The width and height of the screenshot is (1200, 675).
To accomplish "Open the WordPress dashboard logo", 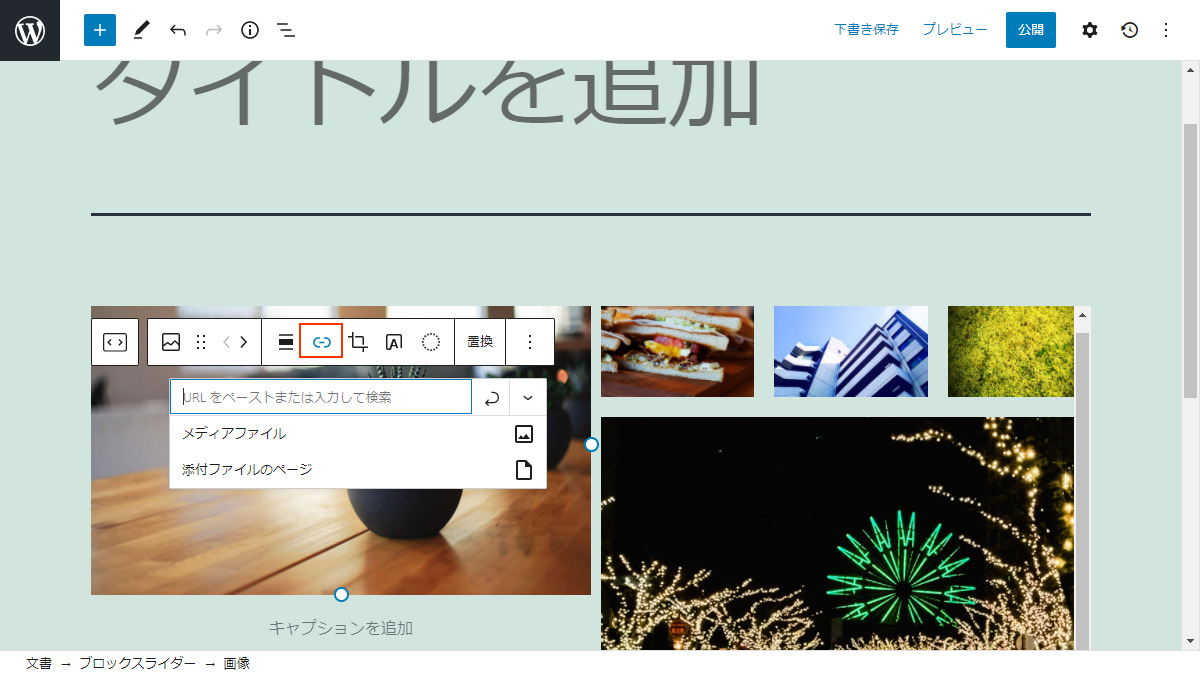I will tap(30, 30).
